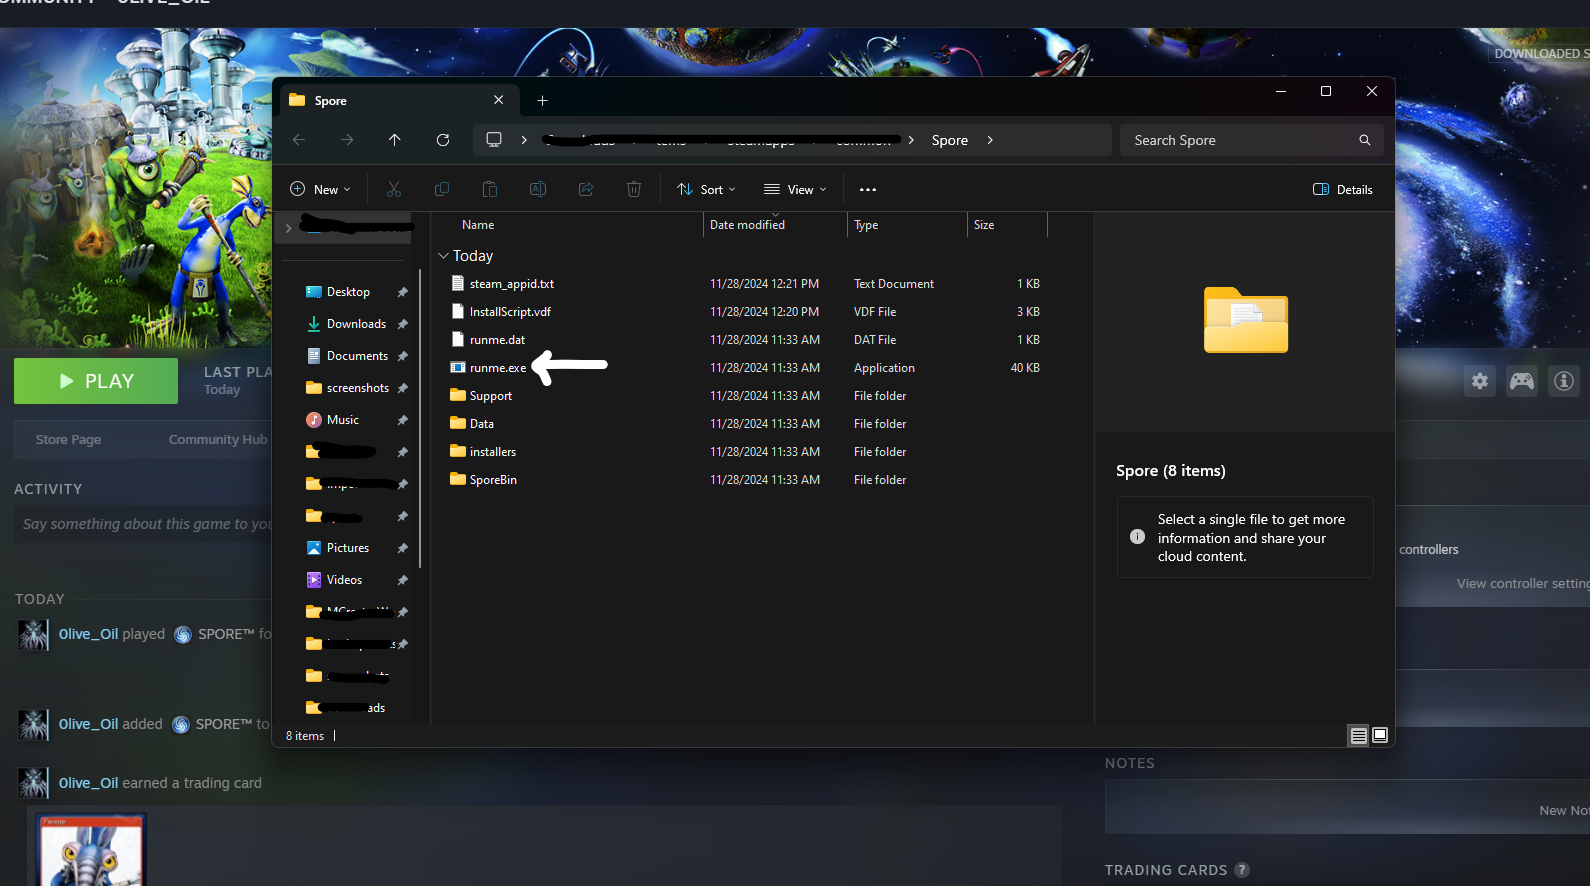Expand the redacted navigation pane tree item
1590x886 pixels.
click(x=288, y=228)
